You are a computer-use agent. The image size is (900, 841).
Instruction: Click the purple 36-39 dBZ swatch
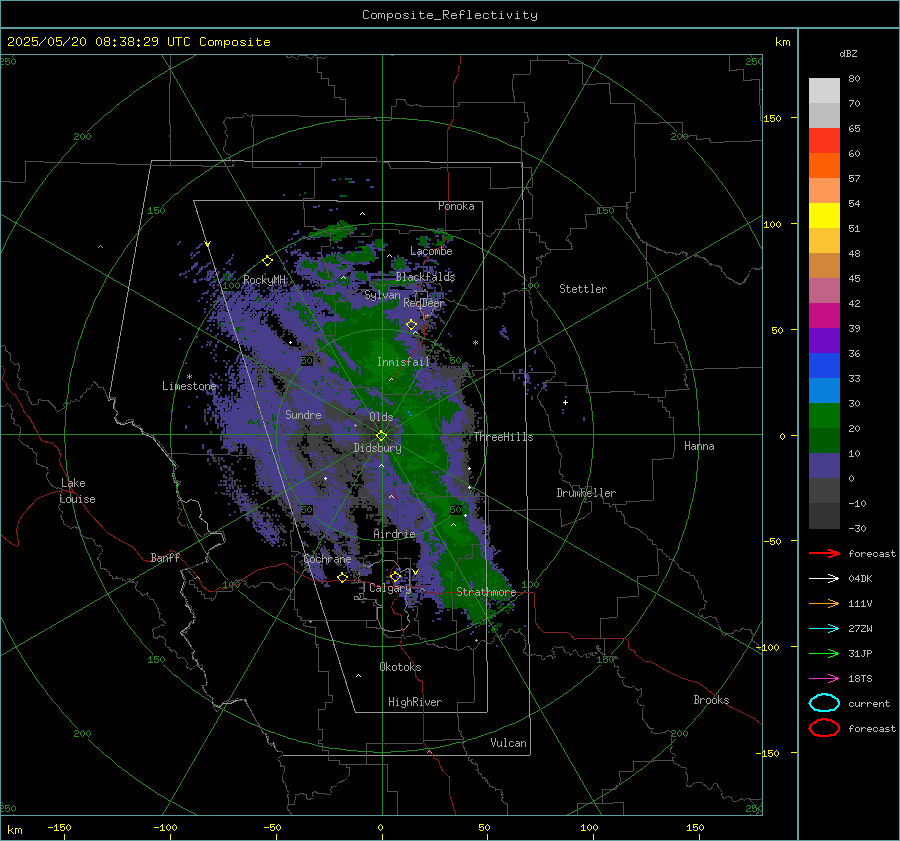click(x=824, y=340)
